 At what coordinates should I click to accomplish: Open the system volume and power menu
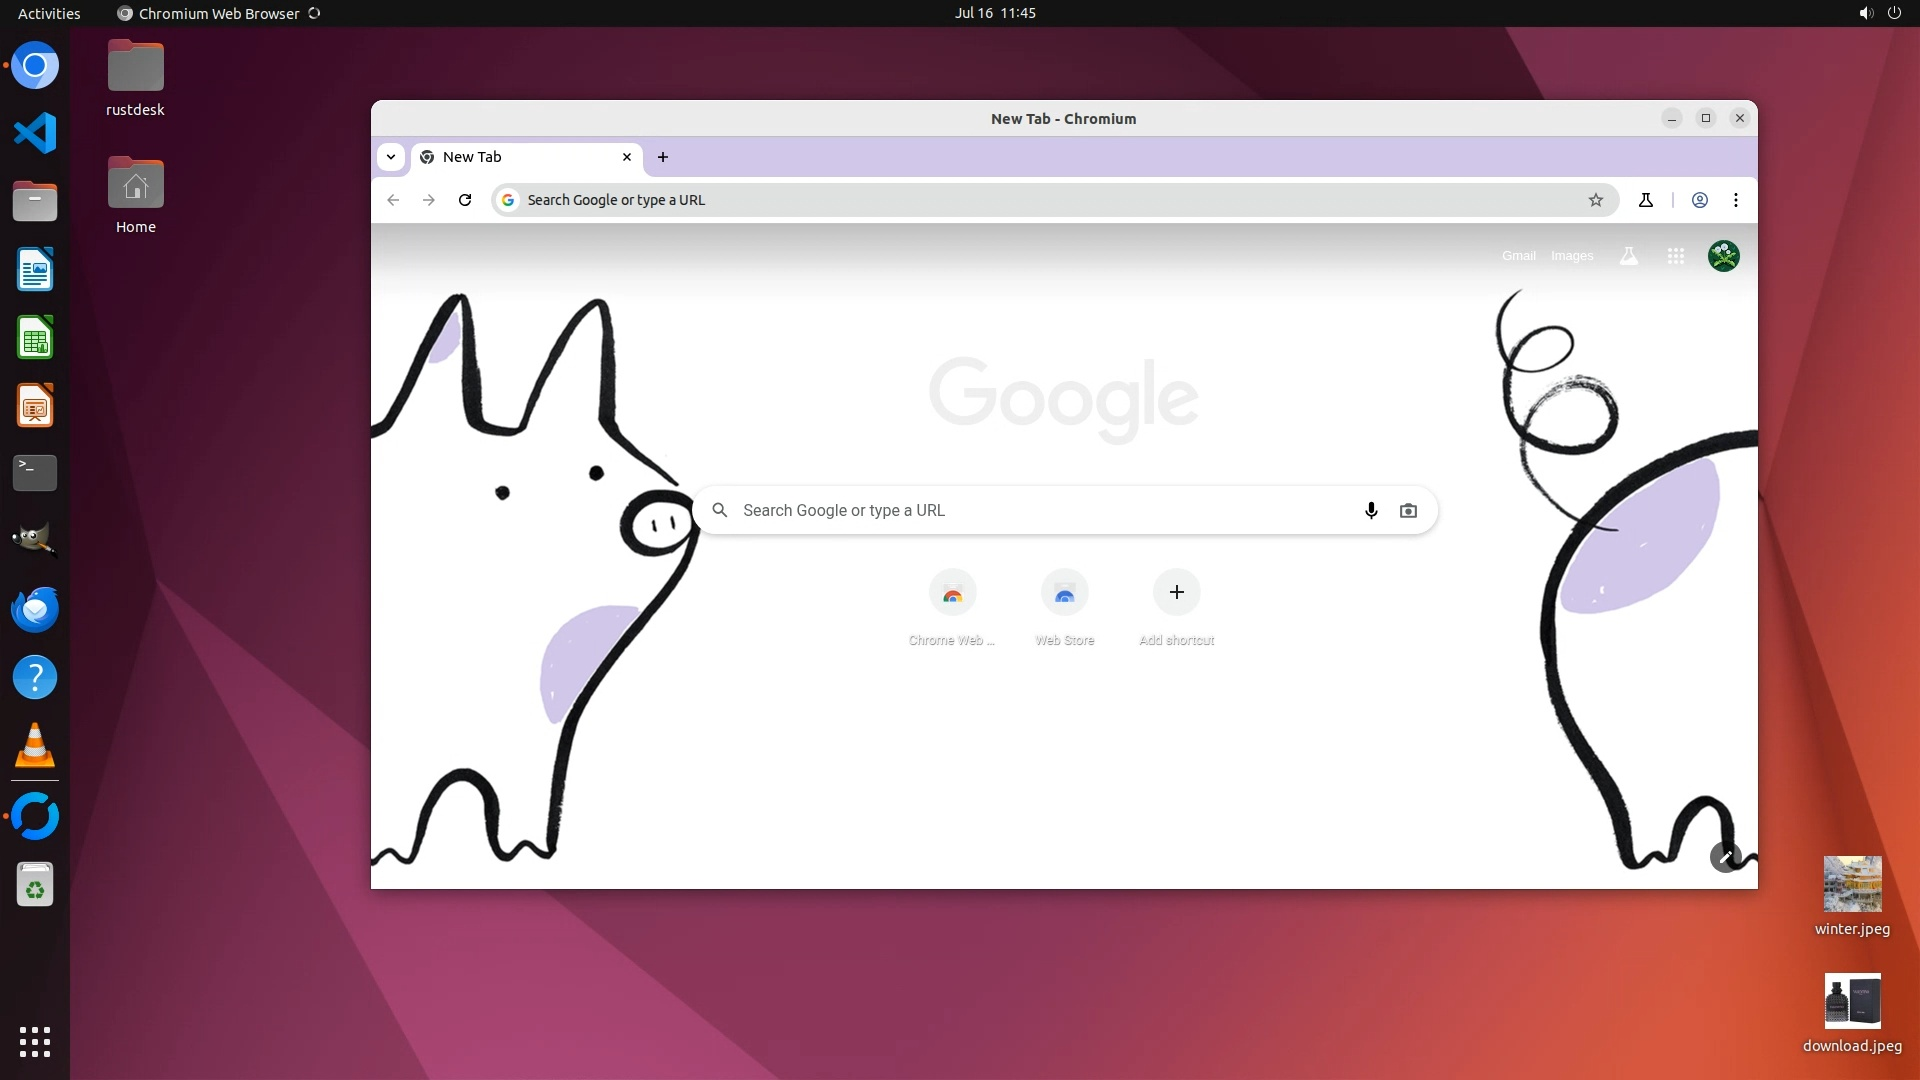tap(1879, 13)
